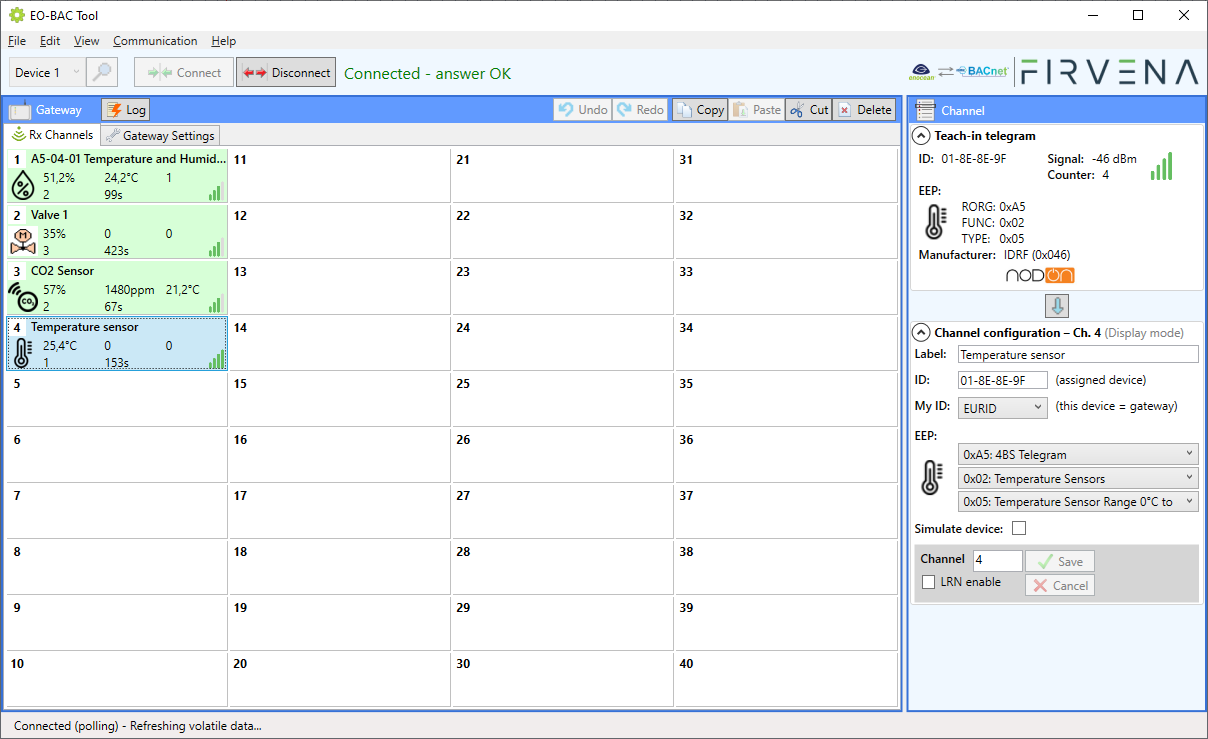The height and width of the screenshot is (739, 1208).
Task: Open the Log view
Action: click(126, 110)
